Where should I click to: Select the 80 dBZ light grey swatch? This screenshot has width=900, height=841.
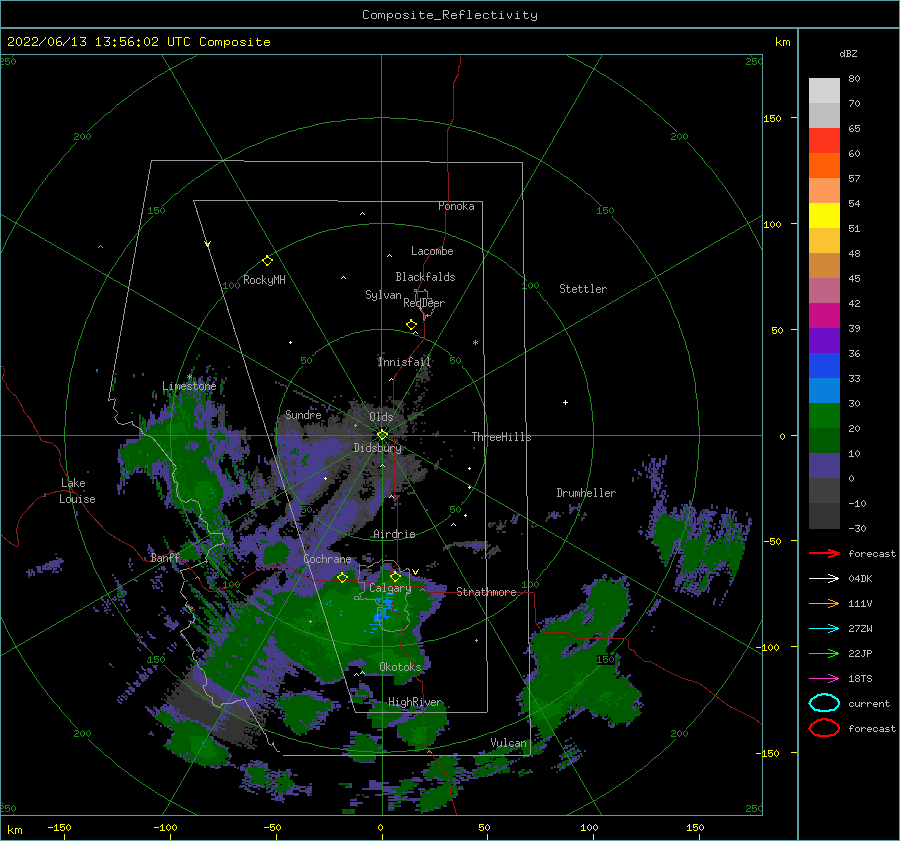point(824,90)
